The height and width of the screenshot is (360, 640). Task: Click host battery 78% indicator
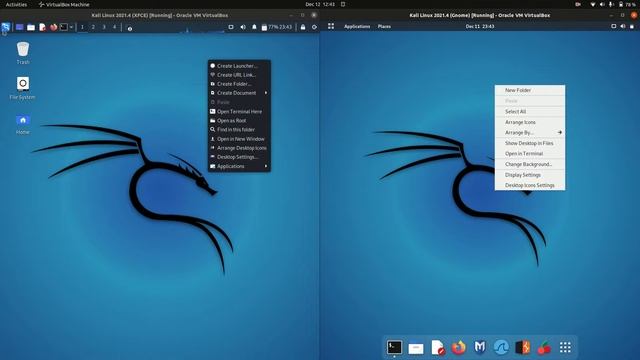[x=627, y=4]
